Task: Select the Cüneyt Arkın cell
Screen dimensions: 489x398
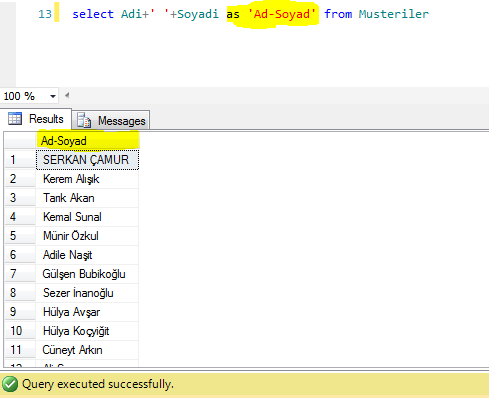Action: [x=87, y=350]
